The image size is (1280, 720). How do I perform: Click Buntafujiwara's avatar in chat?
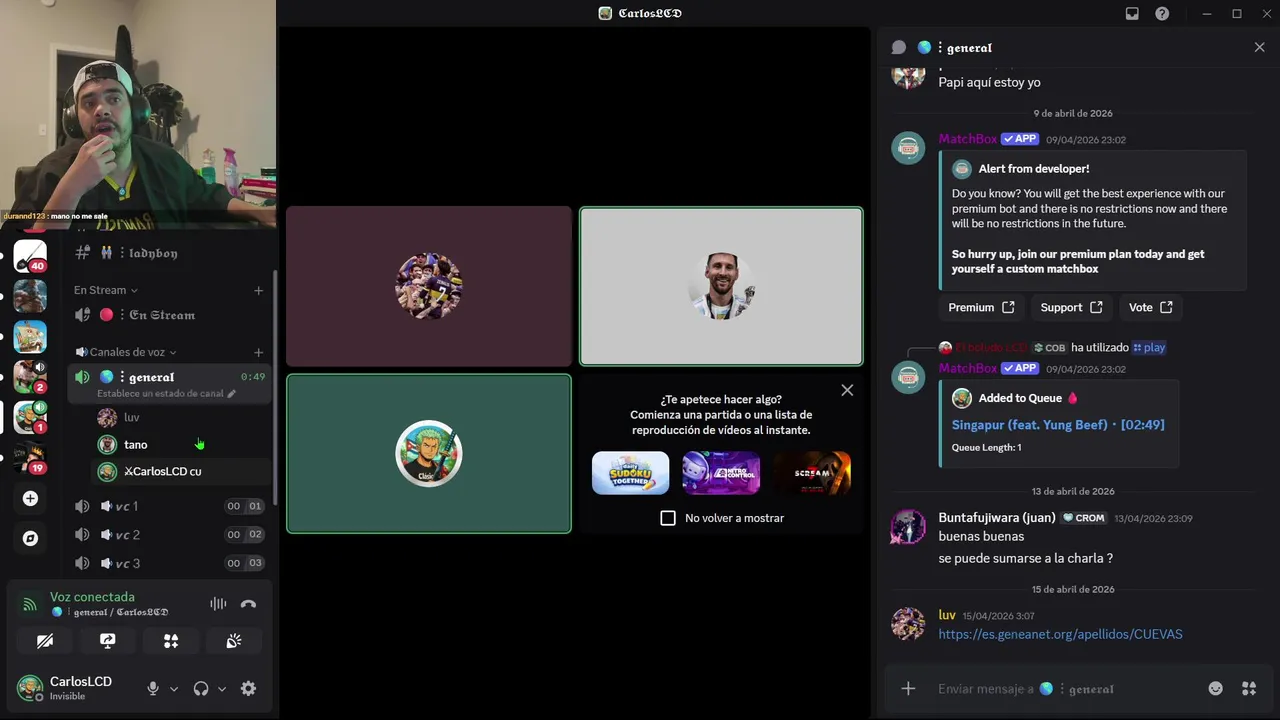(x=908, y=526)
